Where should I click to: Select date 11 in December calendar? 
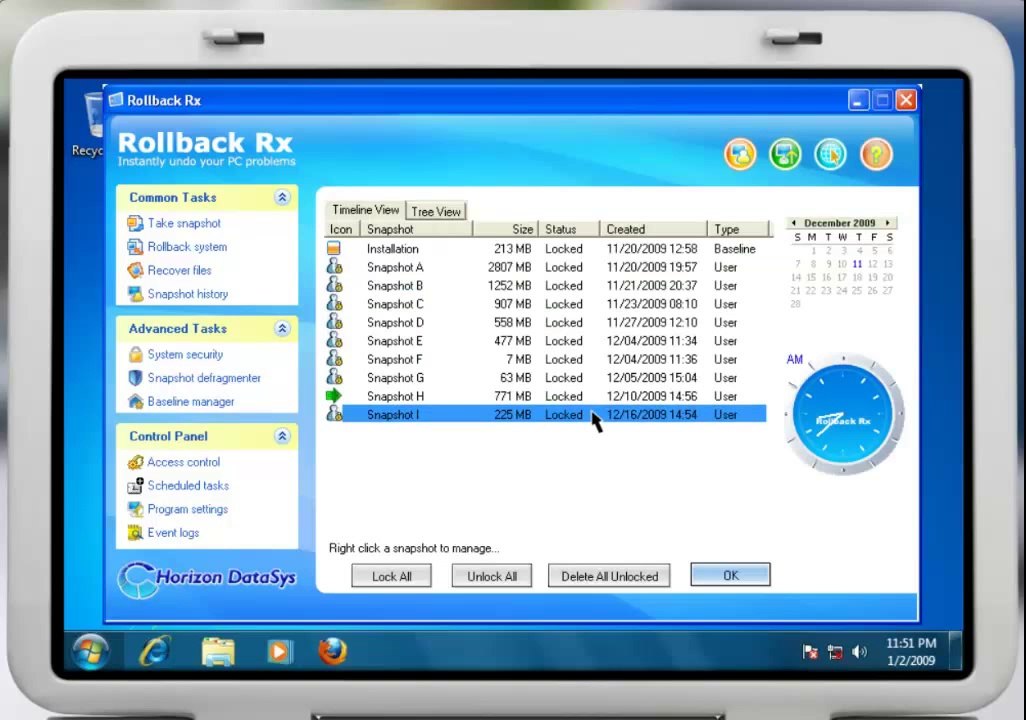(x=857, y=264)
